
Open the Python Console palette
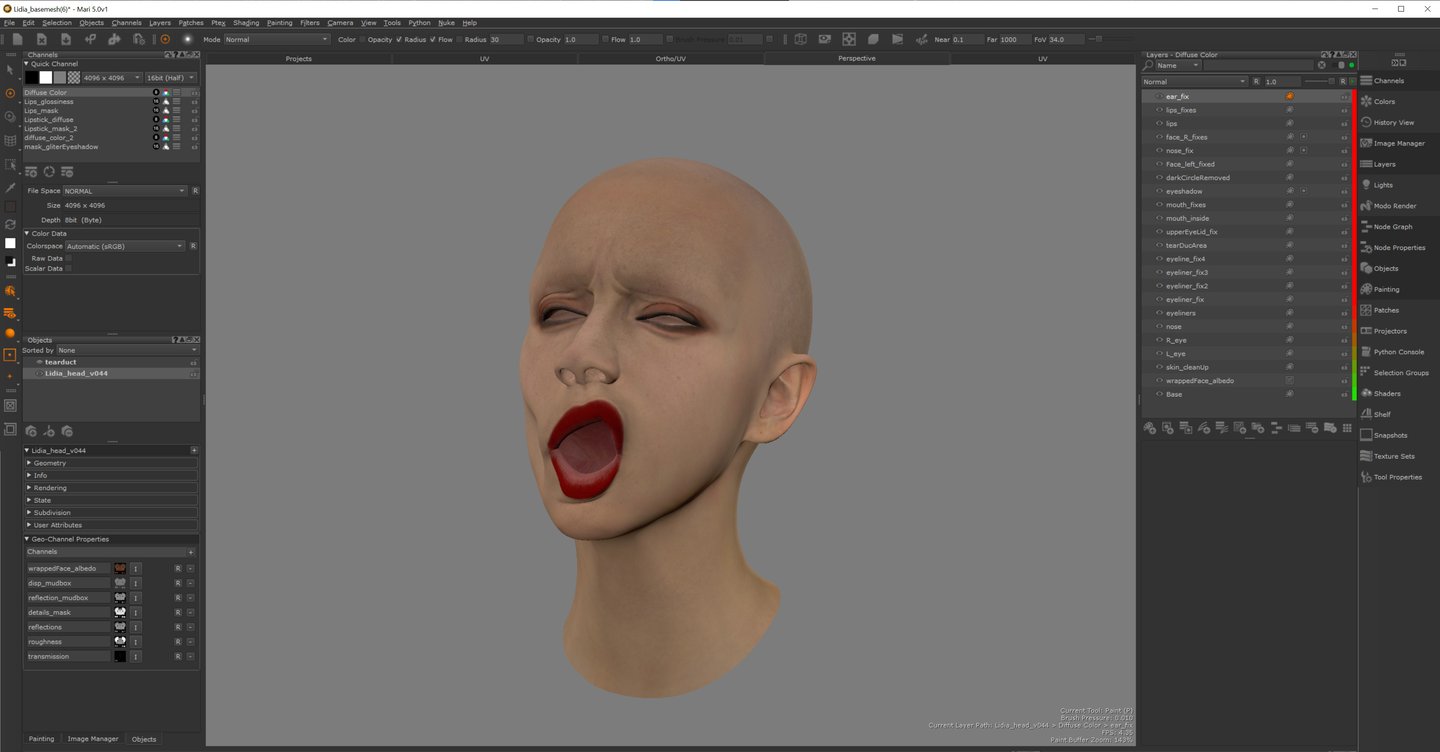pos(1398,352)
